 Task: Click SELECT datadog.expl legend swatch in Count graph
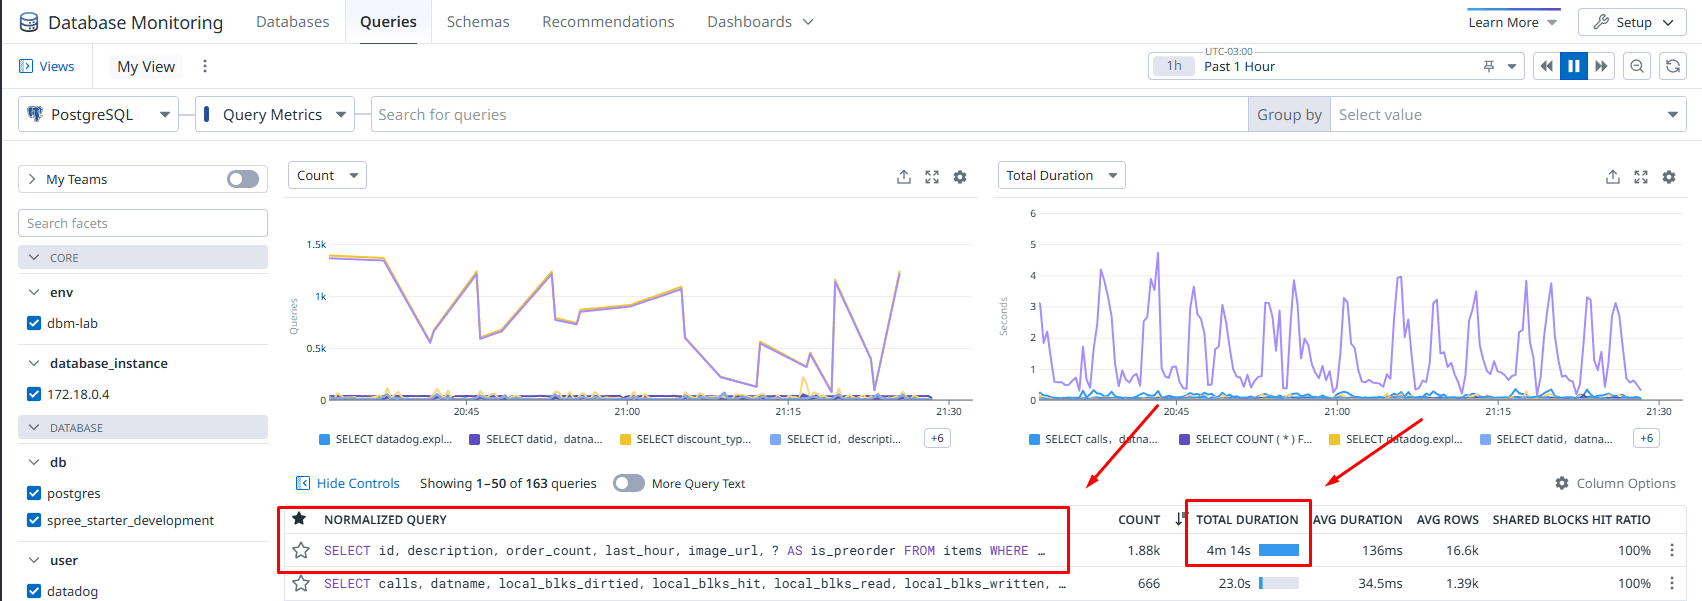(324, 439)
